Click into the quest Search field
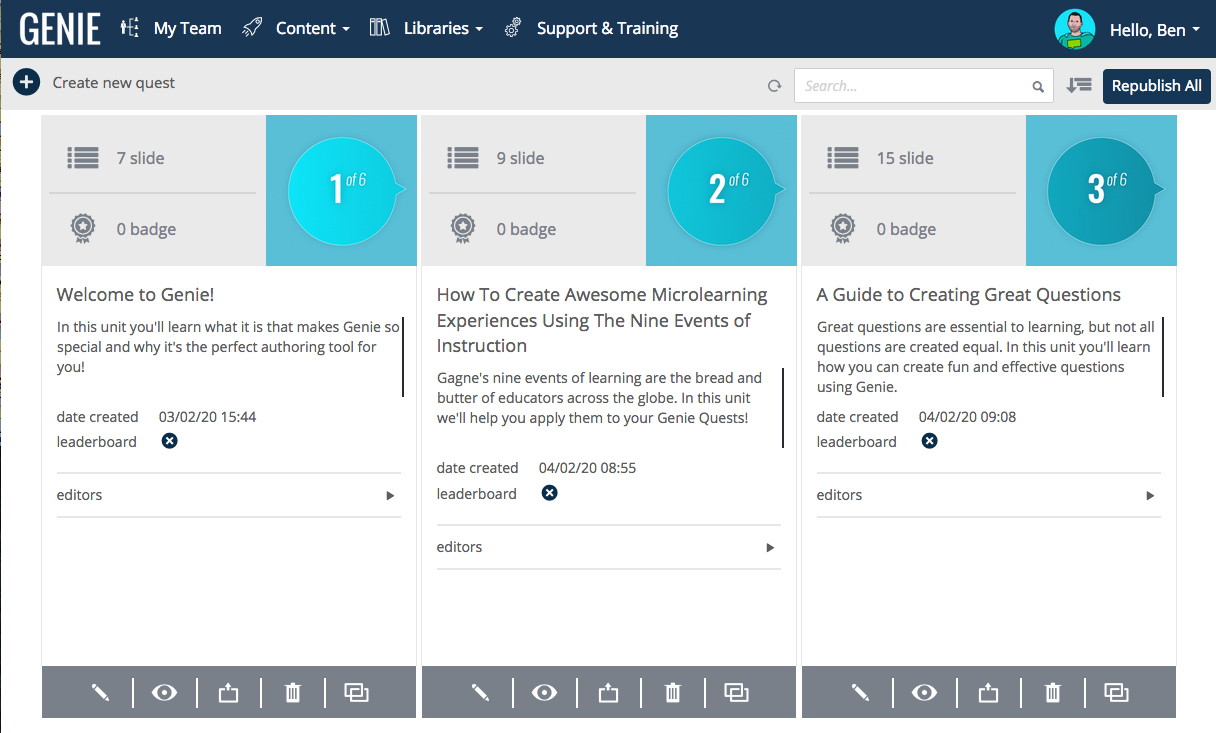The width and height of the screenshot is (1216, 733). 915,86
